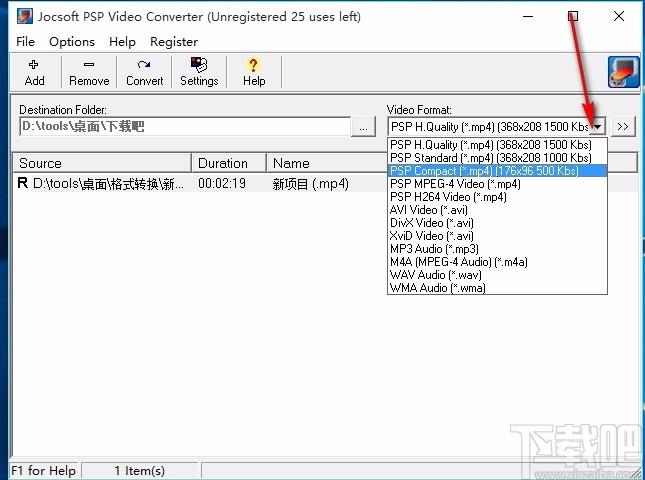
Task: Browse destination folder with the ... button
Action: coord(363,127)
